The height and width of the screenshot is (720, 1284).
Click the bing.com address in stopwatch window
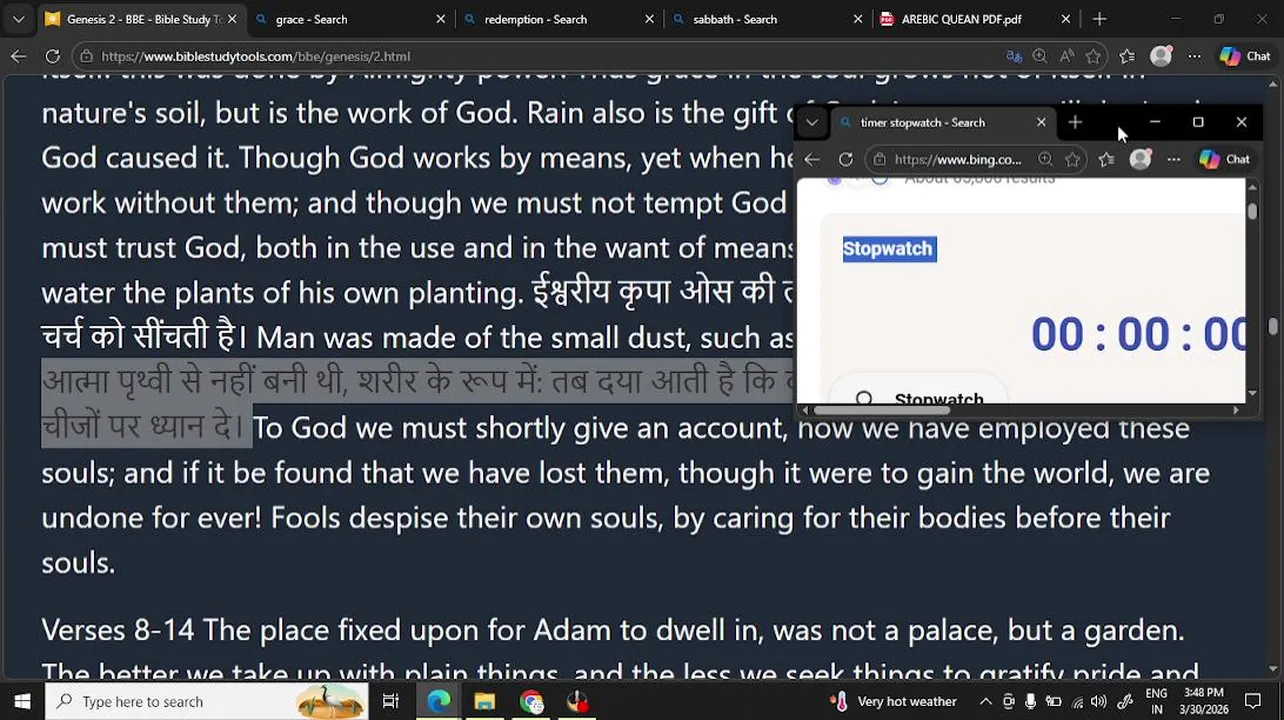[958, 159]
